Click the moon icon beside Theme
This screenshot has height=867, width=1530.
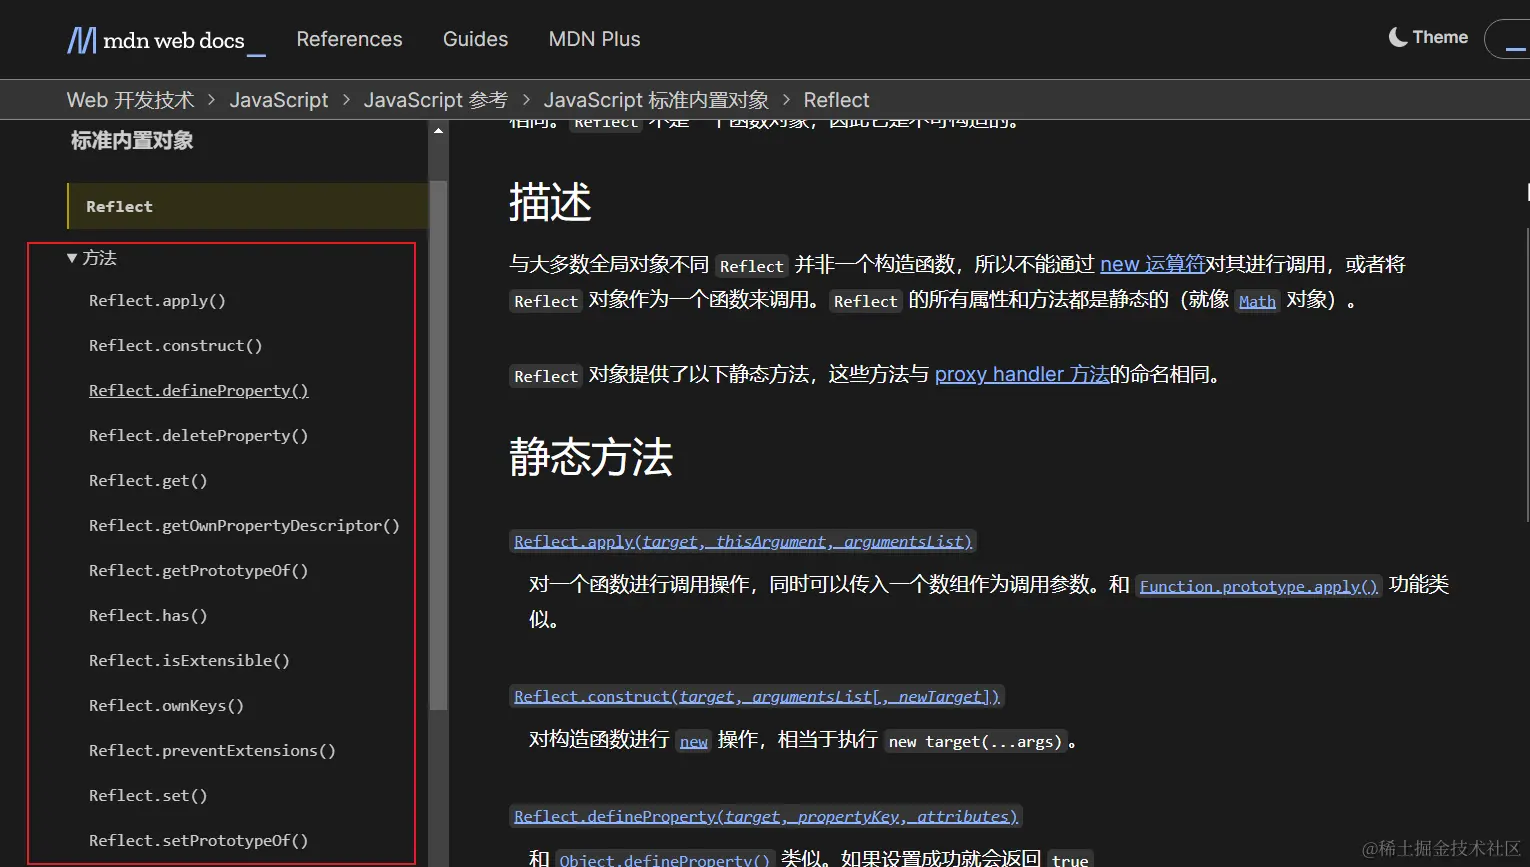[x=1398, y=38]
